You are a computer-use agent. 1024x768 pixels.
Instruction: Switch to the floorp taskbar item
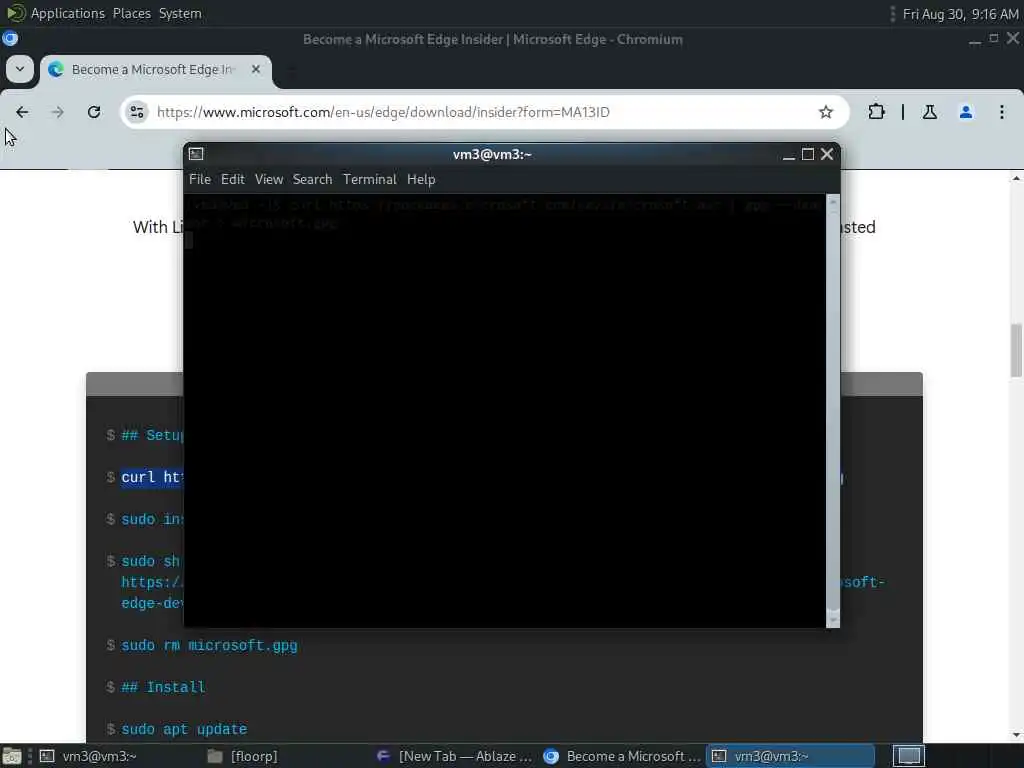coord(286,756)
